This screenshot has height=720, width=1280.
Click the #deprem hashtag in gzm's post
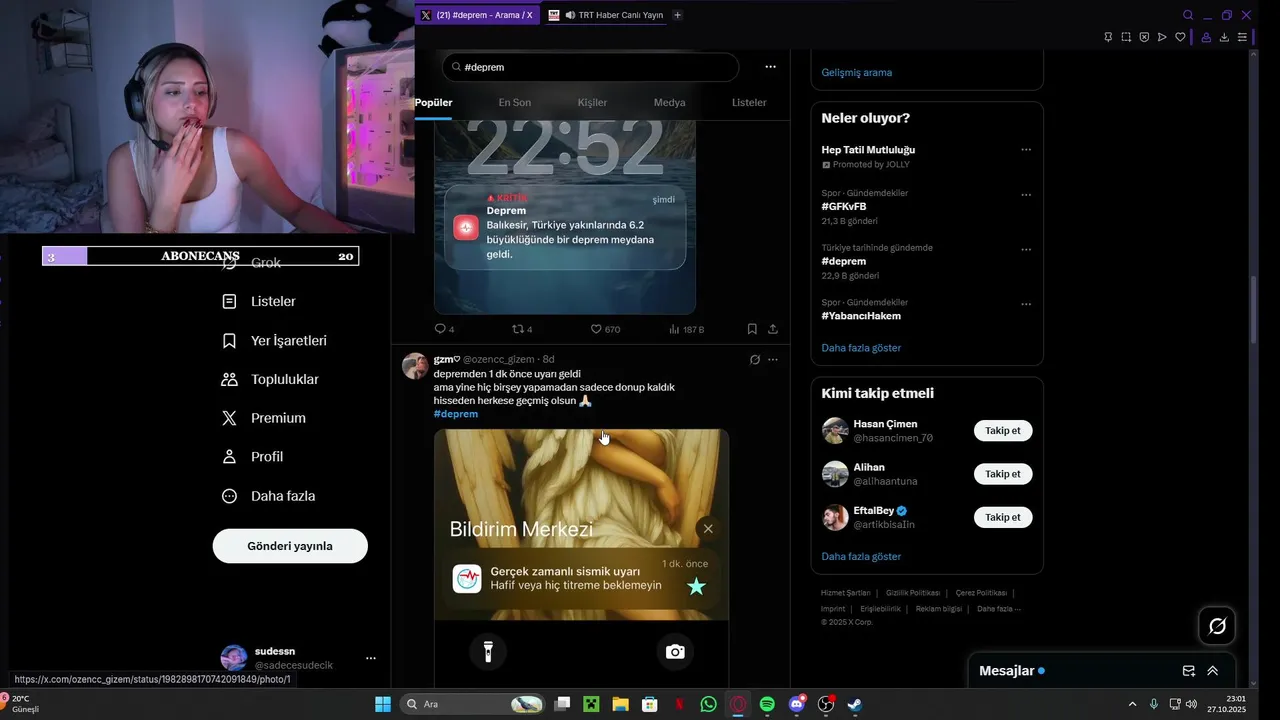(x=456, y=414)
